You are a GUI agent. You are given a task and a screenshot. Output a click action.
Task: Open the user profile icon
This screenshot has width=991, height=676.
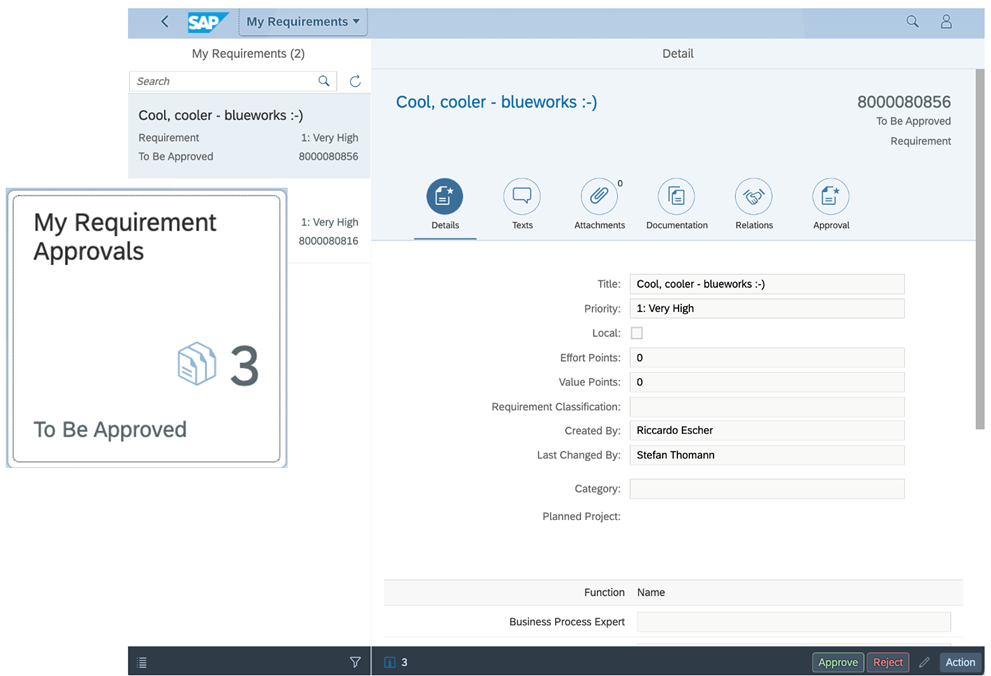click(x=945, y=22)
